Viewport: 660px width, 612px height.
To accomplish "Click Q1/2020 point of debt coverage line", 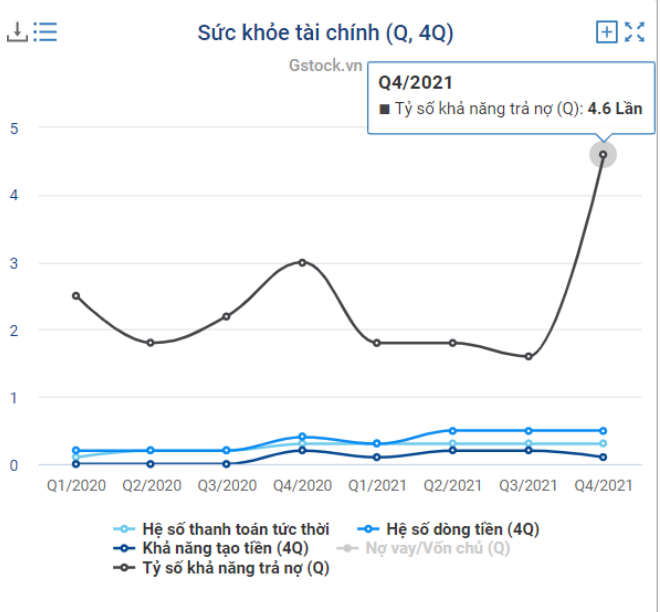I will pos(76,296).
